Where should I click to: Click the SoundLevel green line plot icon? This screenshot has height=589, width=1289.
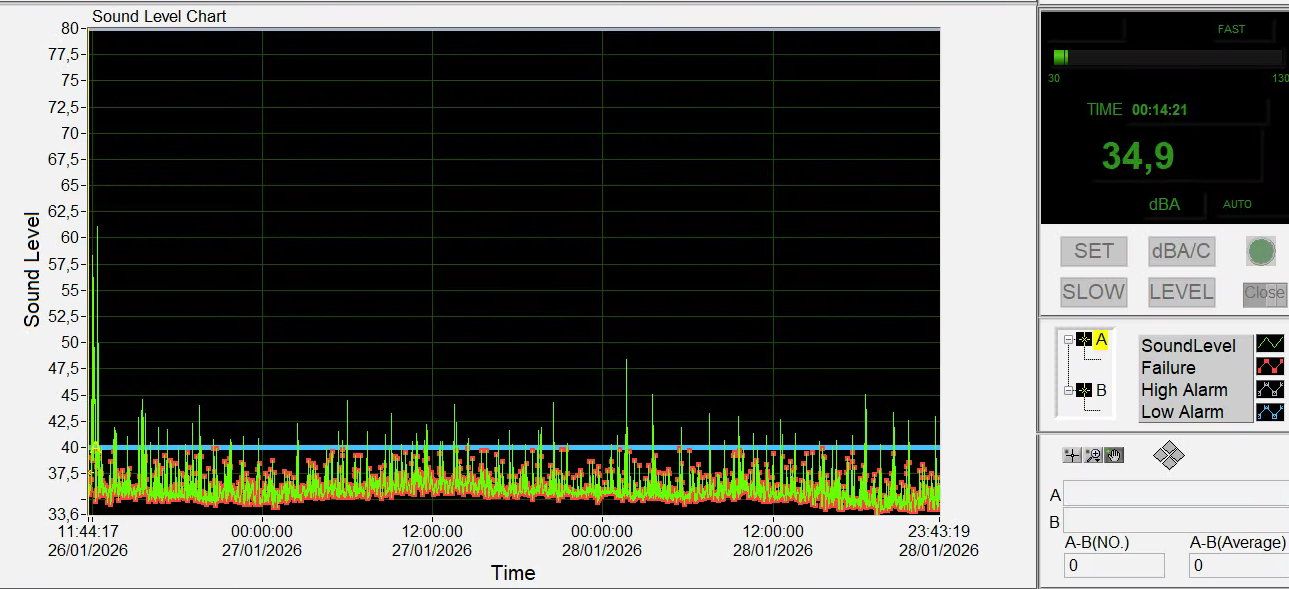(x=1269, y=345)
